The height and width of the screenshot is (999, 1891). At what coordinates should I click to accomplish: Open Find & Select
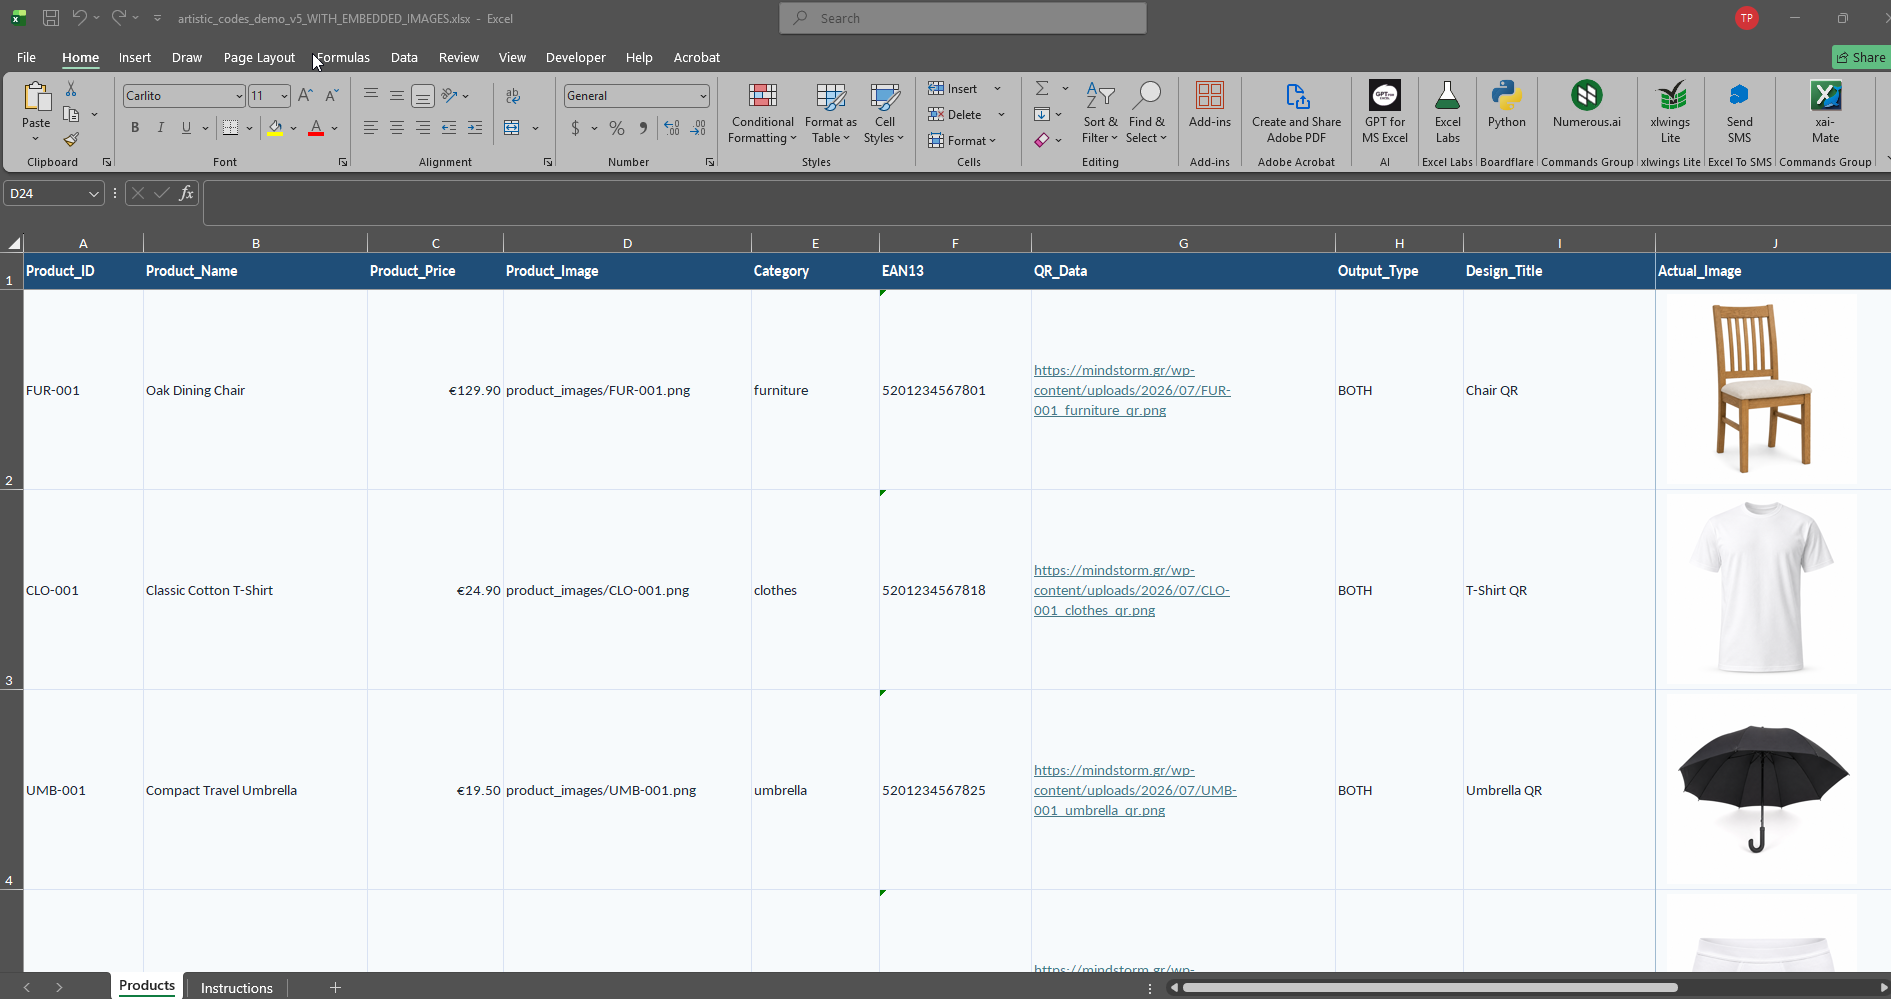(x=1146, y=113)
